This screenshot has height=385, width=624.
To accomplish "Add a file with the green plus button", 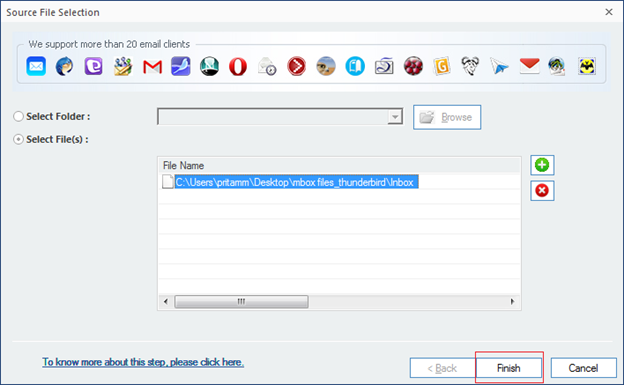I will coord(542,165).
